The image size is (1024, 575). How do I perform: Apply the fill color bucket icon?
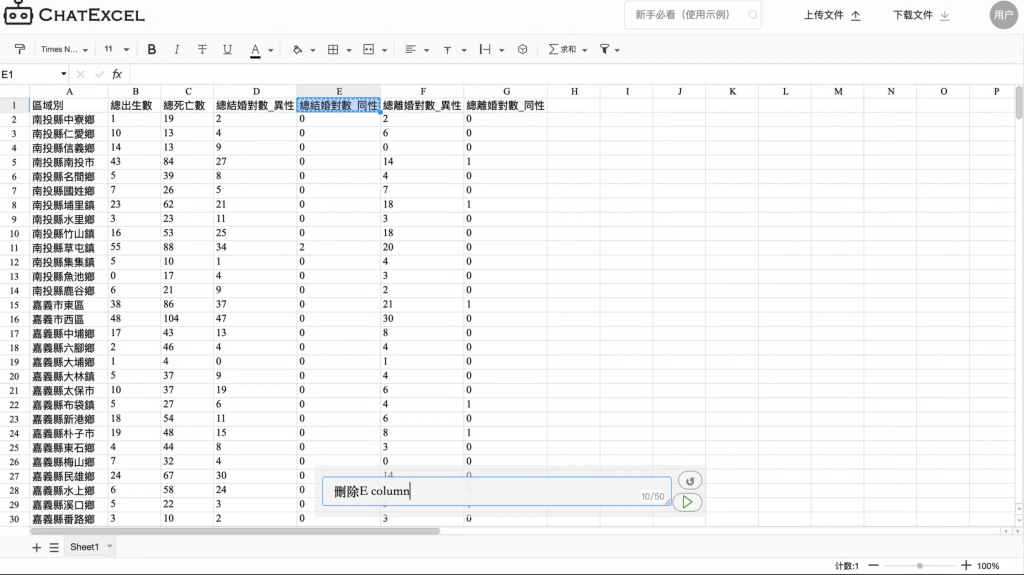coord(297,49)
